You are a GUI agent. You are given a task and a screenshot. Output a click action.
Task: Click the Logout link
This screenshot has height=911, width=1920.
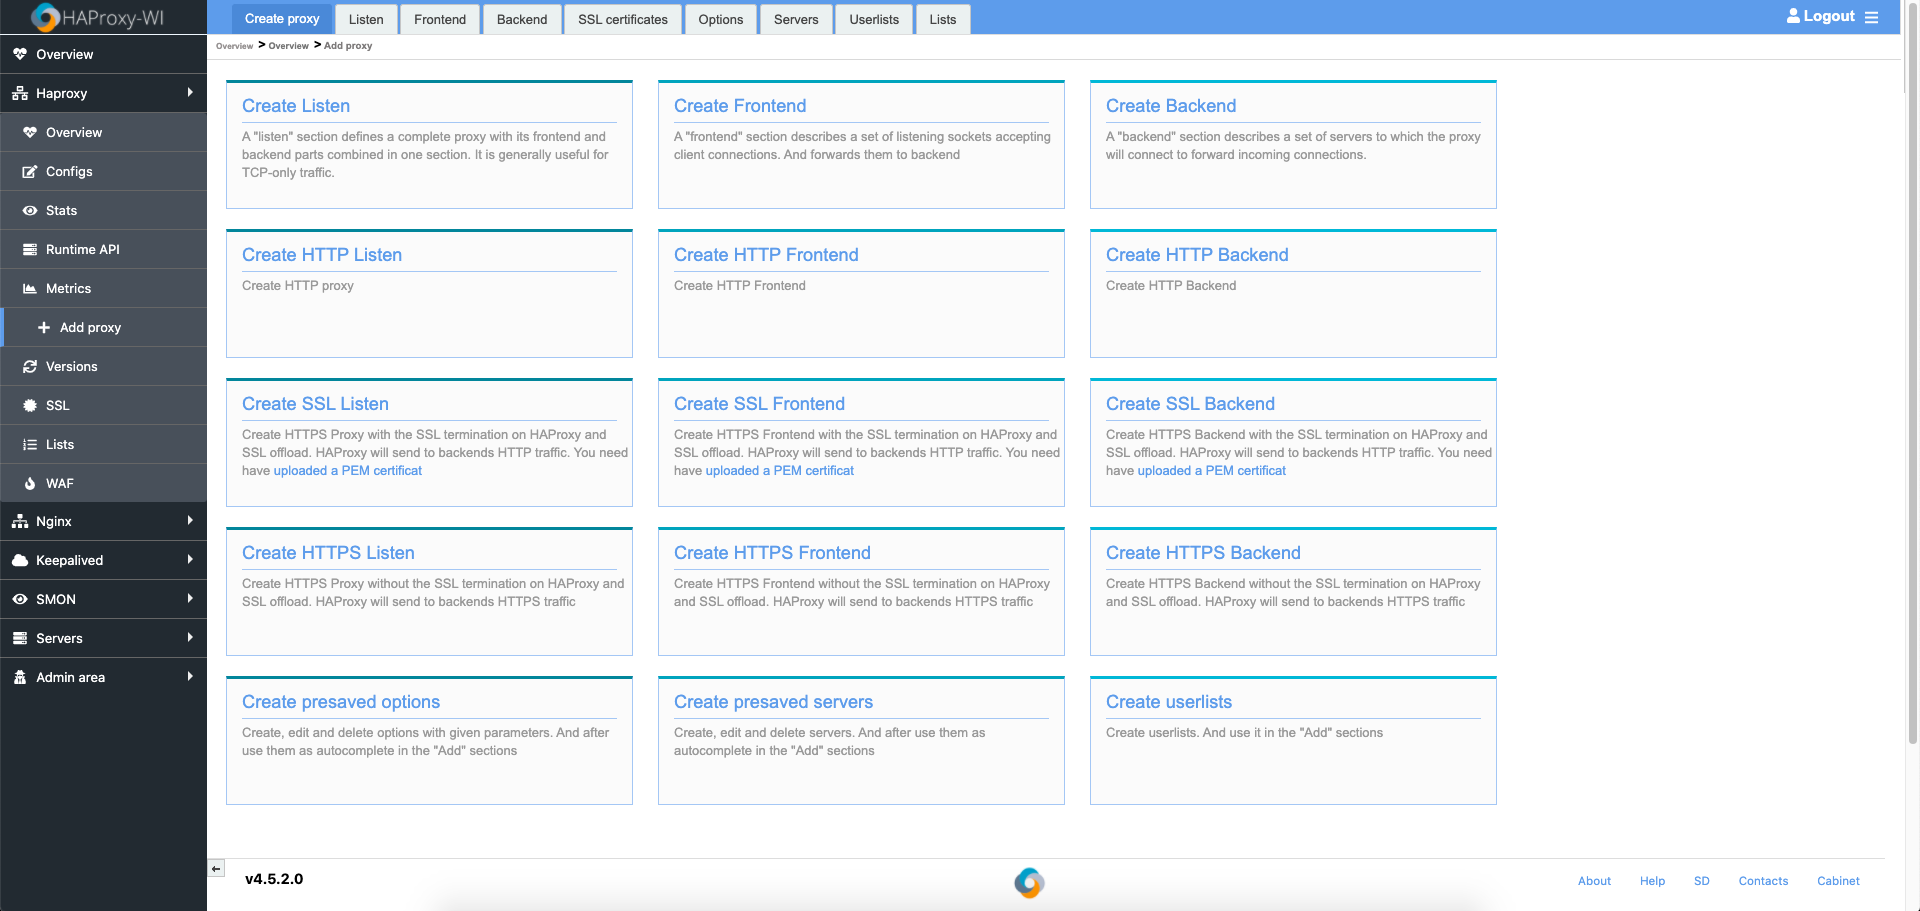pyautogui.click(x=1829, y=16)
